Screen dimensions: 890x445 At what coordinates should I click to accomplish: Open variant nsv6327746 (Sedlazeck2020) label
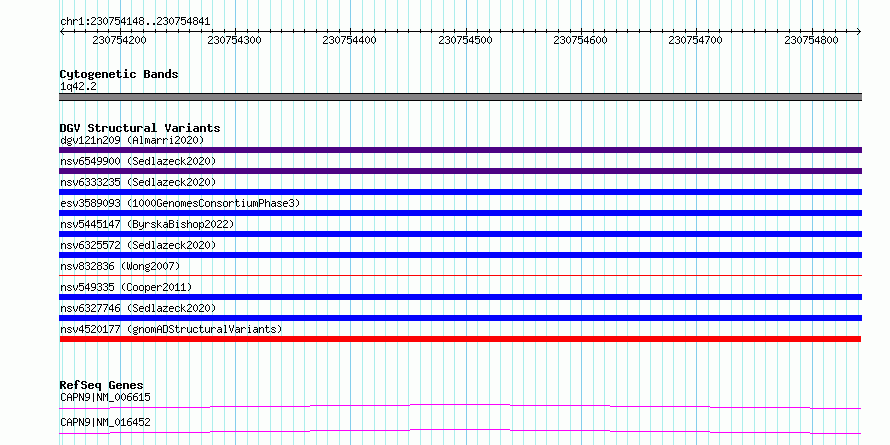pyautogui.click(x=138, y=308)
